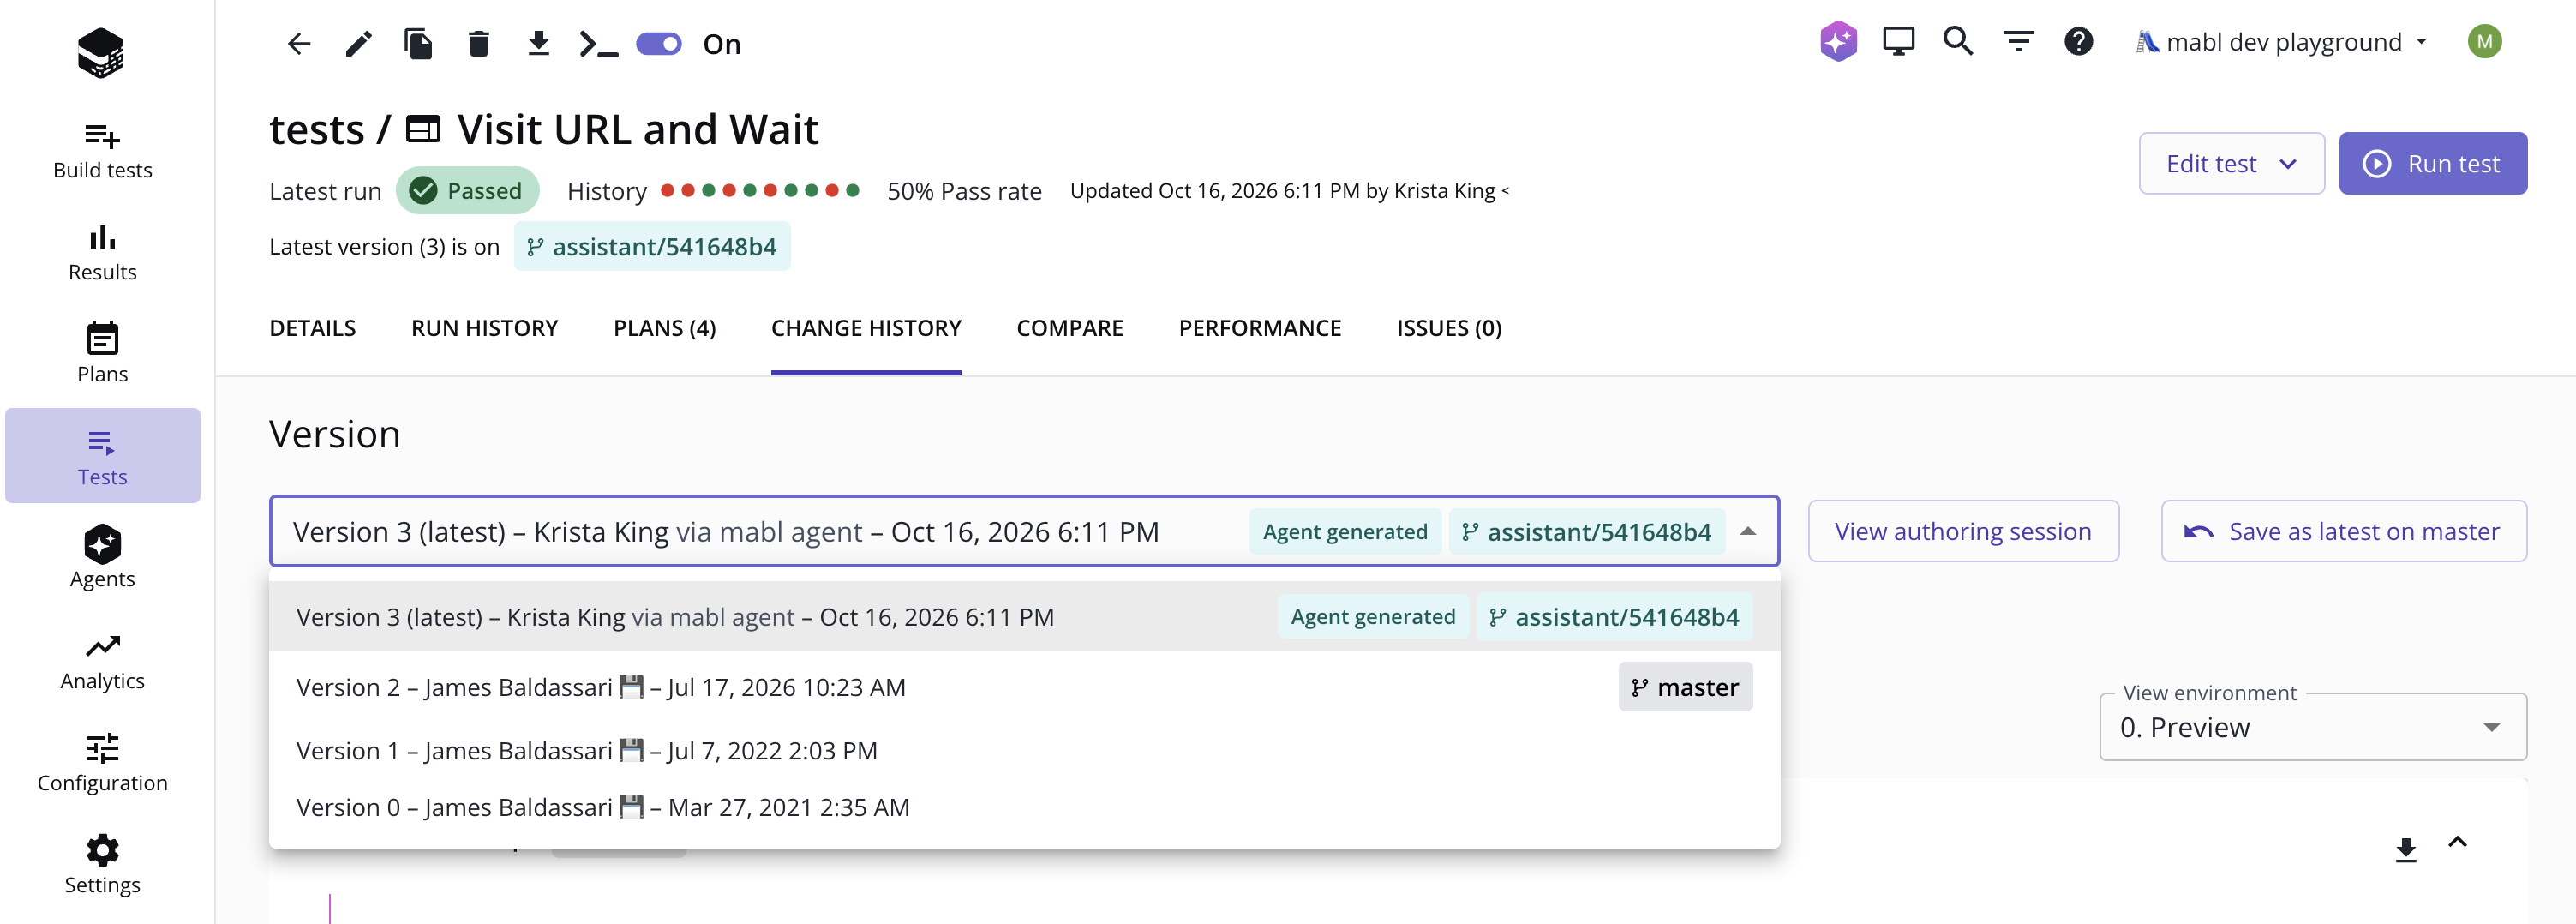Open Settings gear in the sidebar

click(x=102, y=865)
